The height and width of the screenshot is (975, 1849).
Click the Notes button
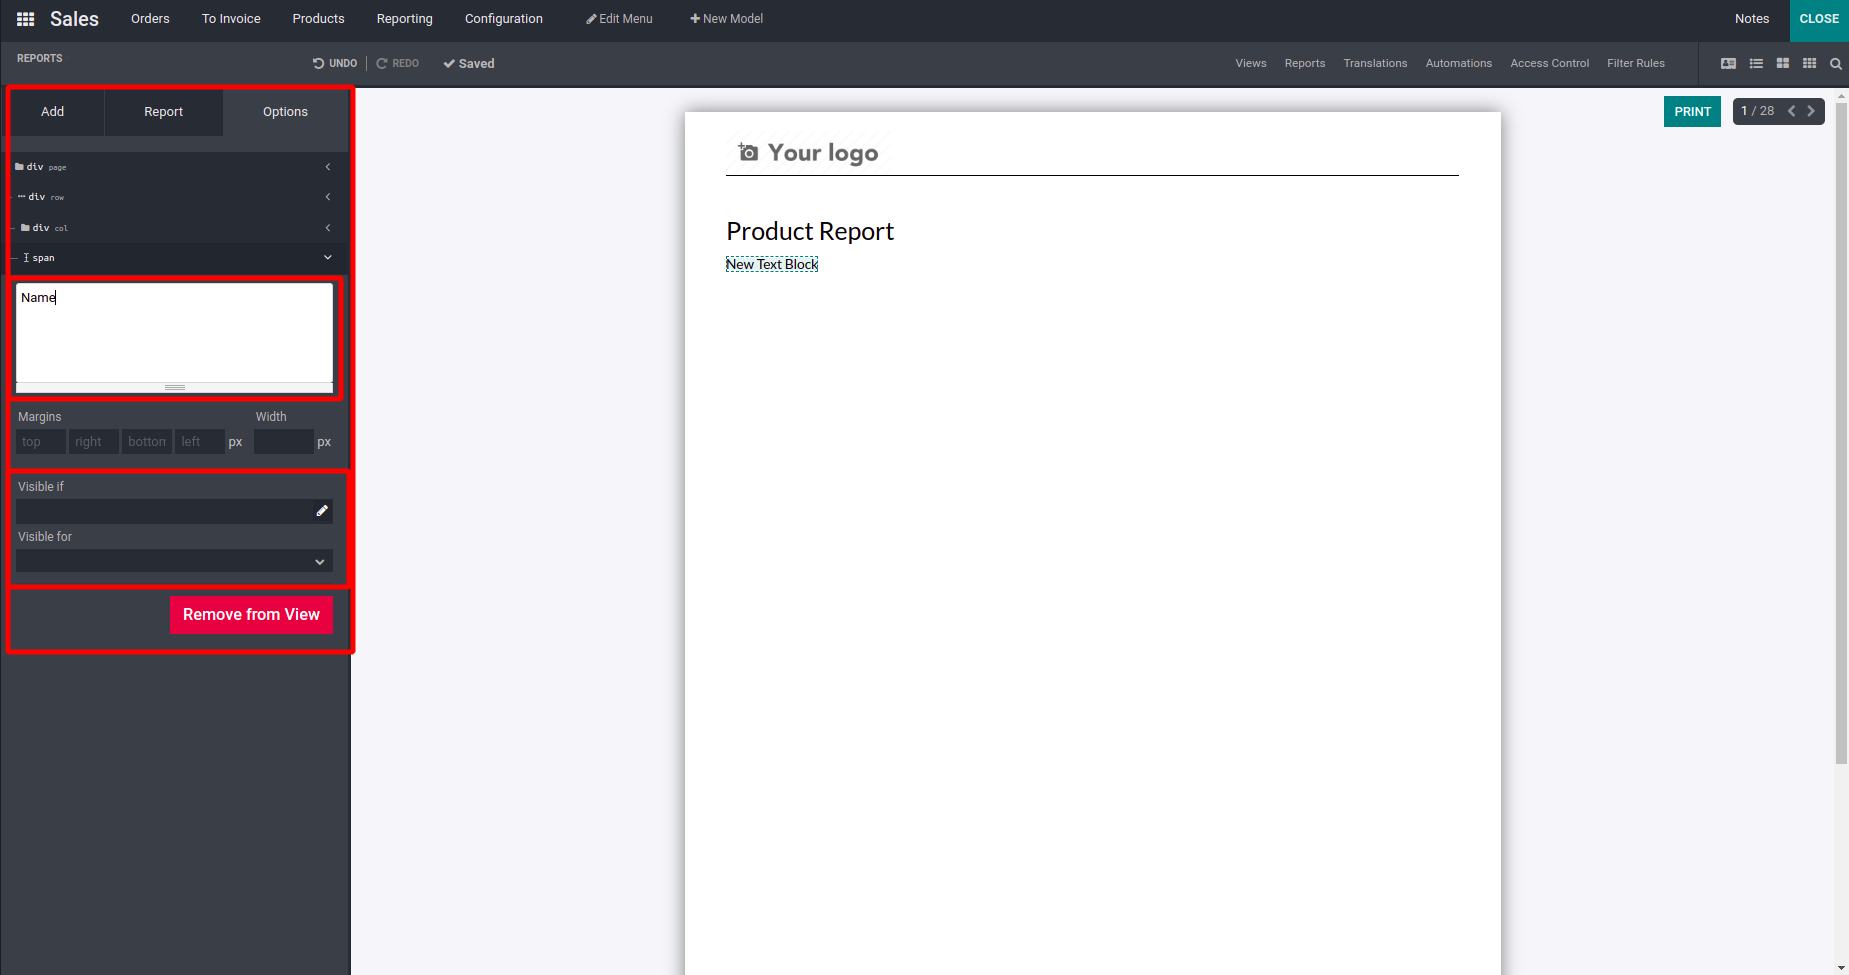[1752, 19]
